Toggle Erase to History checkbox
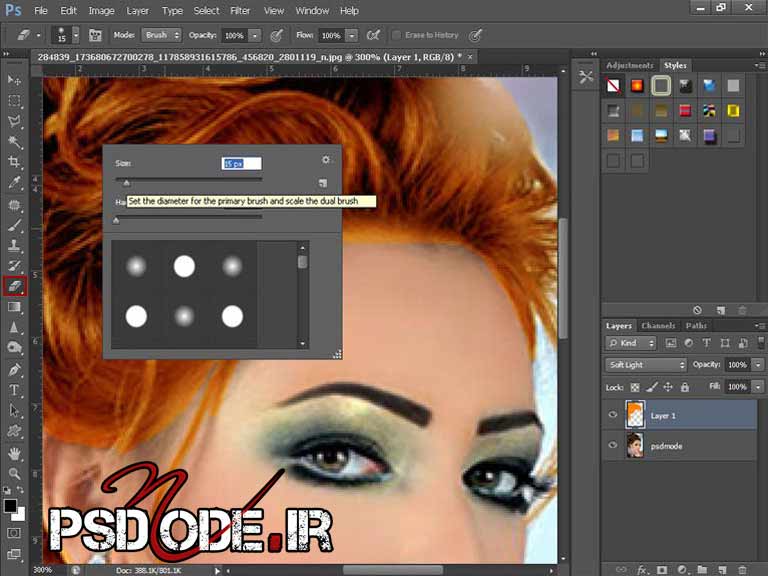This screenshot has height=576, width=768. click(396, 35)
